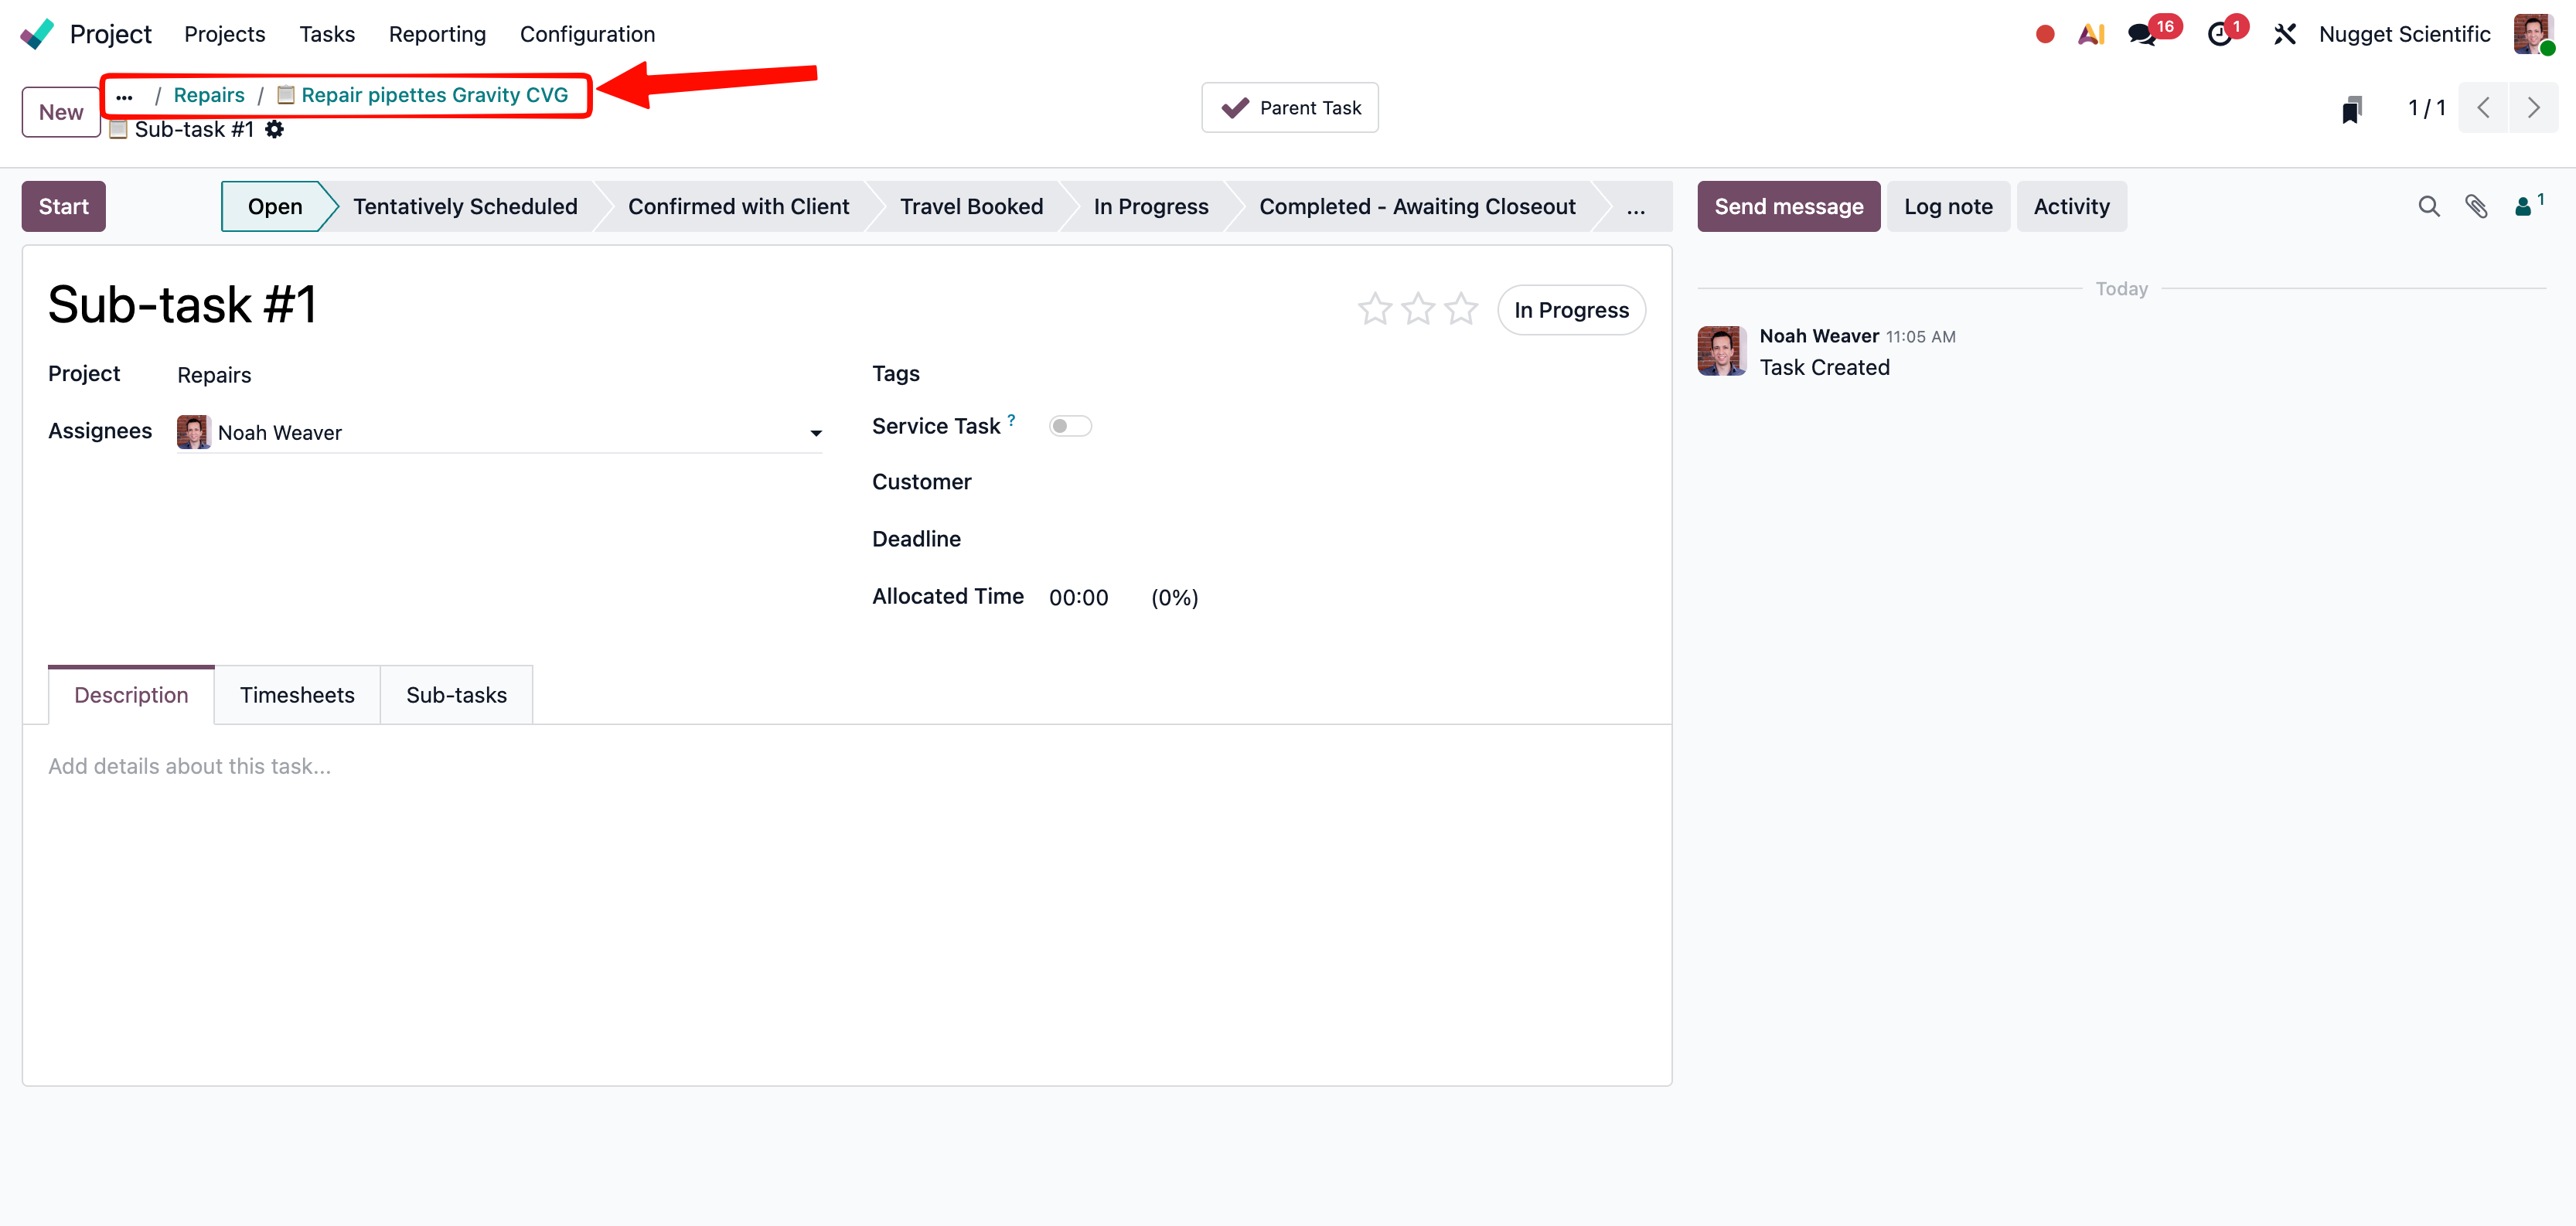Open the activities clock icon
The width and height of the screenshot is (2576, 1226).
click(2219, 34)
